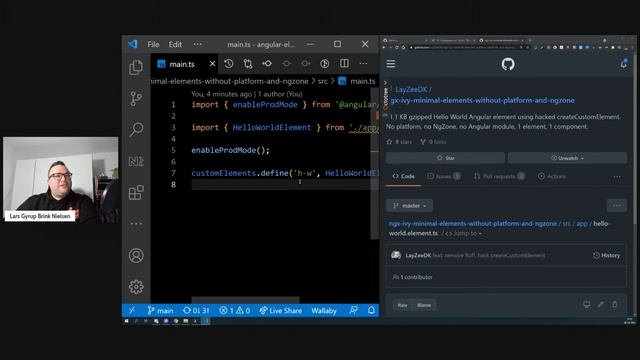Switch to the Pull requests tab
The image size is (640, 360).
click(499, 176)
